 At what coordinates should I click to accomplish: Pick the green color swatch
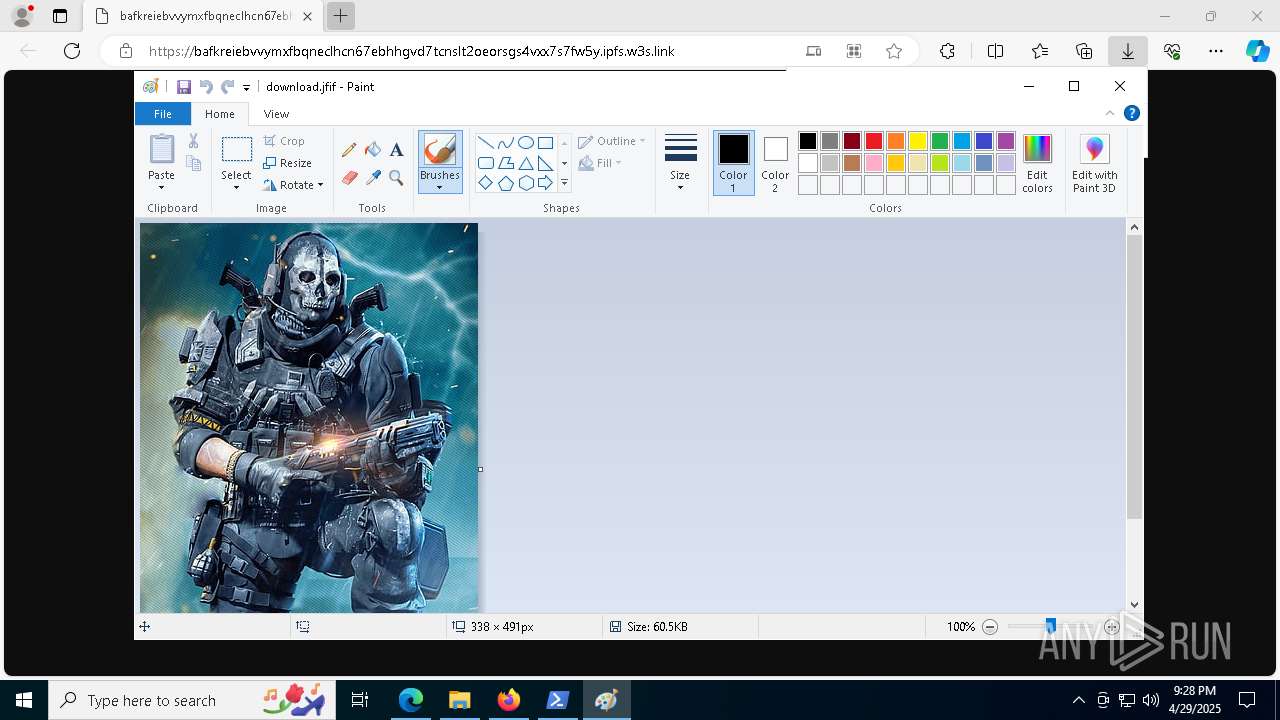pyautogui.click(x=940, y=141)
